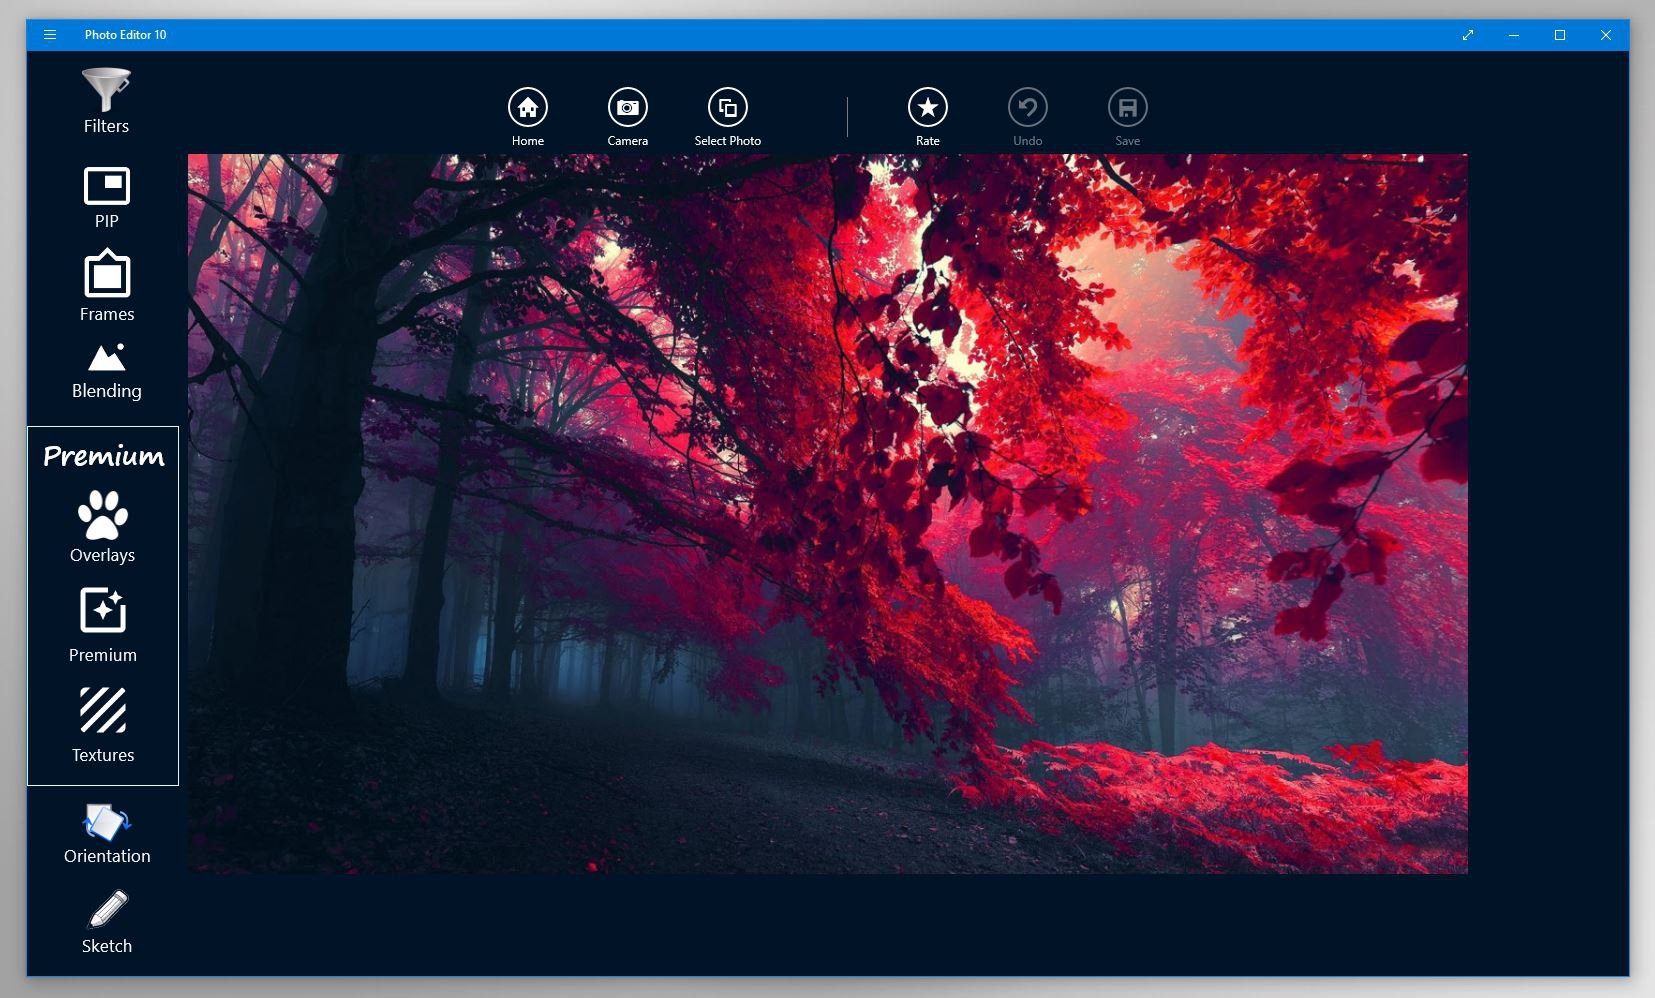Image resolution: width=1655 pixels, height=998 pixels.
Task: Click the Photo Editor 10 window title
Action: tap(126, 35)
